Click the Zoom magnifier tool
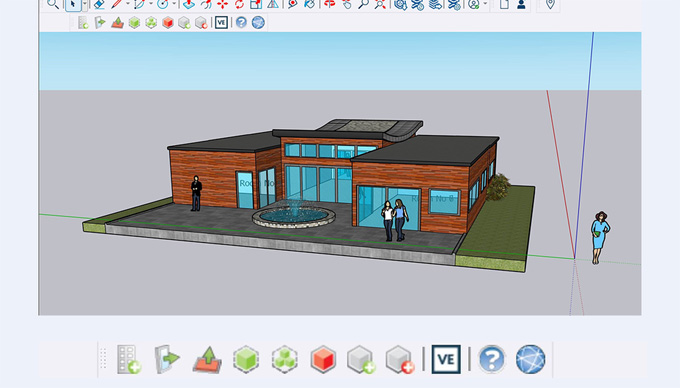This screenshot has height=388, width=680. tap(363, 4)
